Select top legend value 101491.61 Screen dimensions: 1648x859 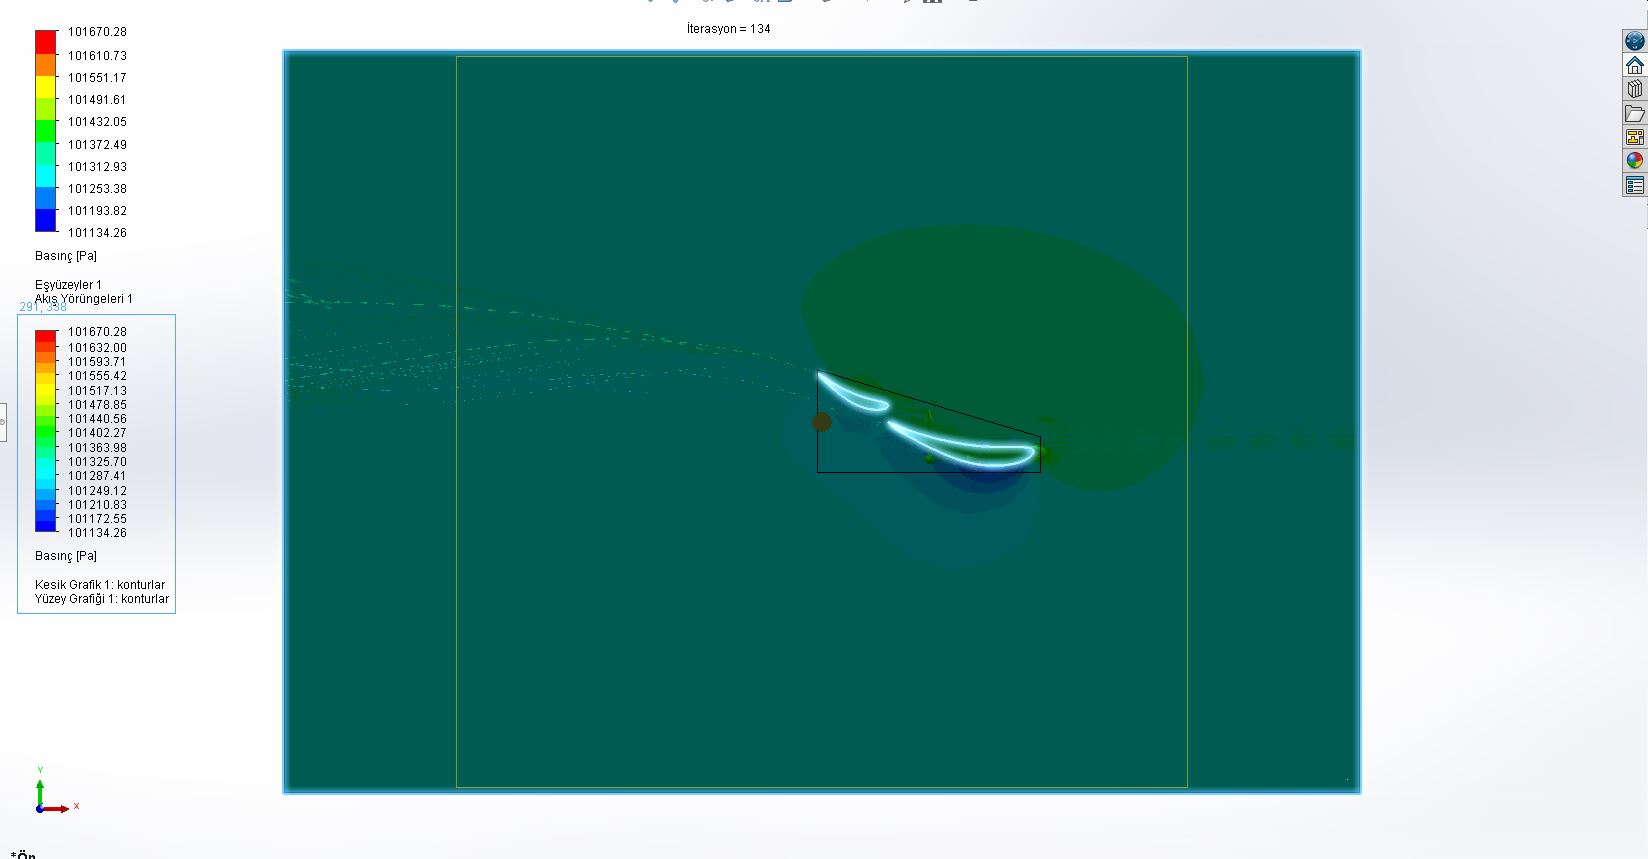[97, 100]
